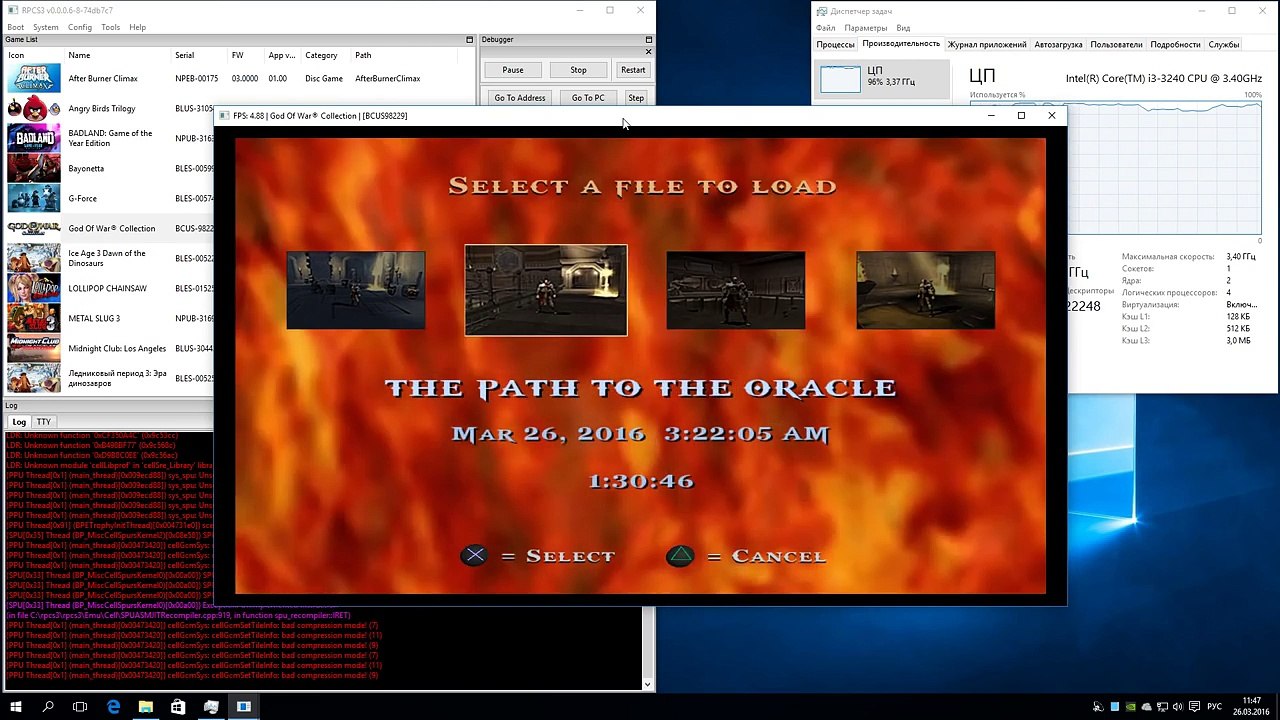Screen dimensions: 1280x720
Task: Open the Boot menu in RPCS3
Action: pyautogui.click(x=16, y=27)
